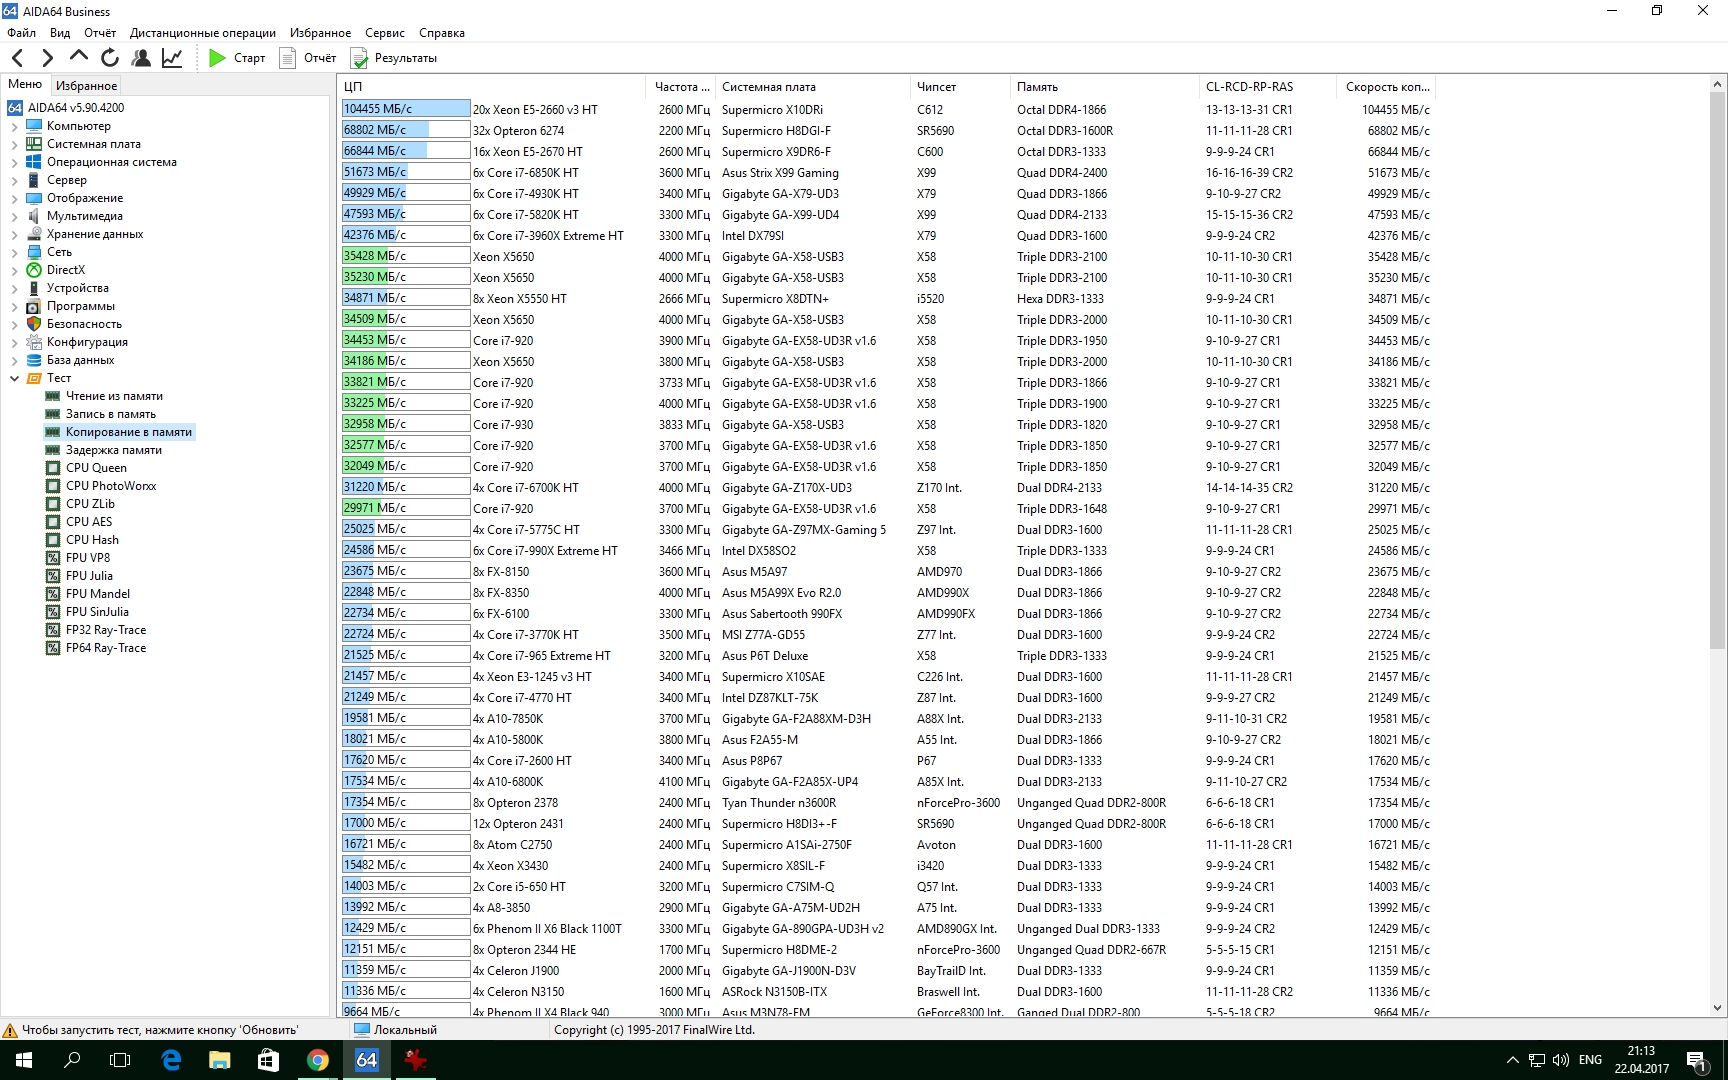Screen dimensions: 1728x1080
Task: Open the Сервис menu
Action: 385,33
